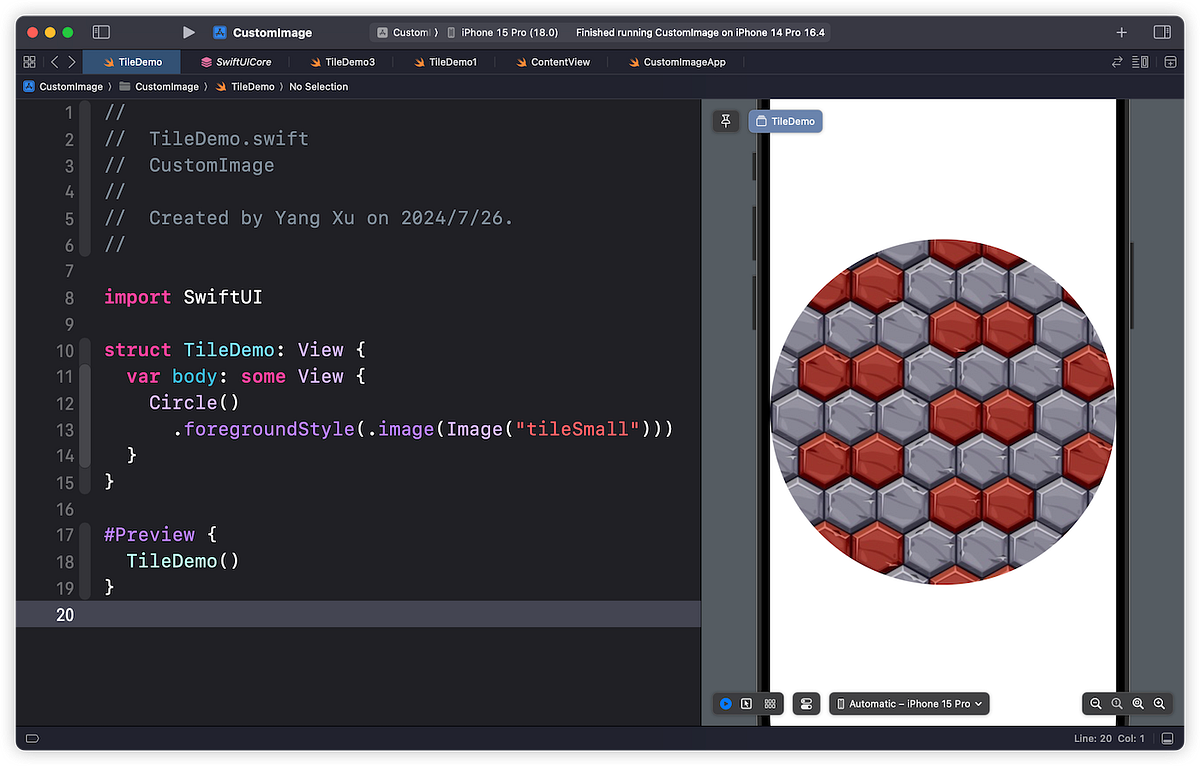The width and height of the screenshot is (1200, 766).
Task: Open device settings in the preview toolbar
Action: (806, 703)
